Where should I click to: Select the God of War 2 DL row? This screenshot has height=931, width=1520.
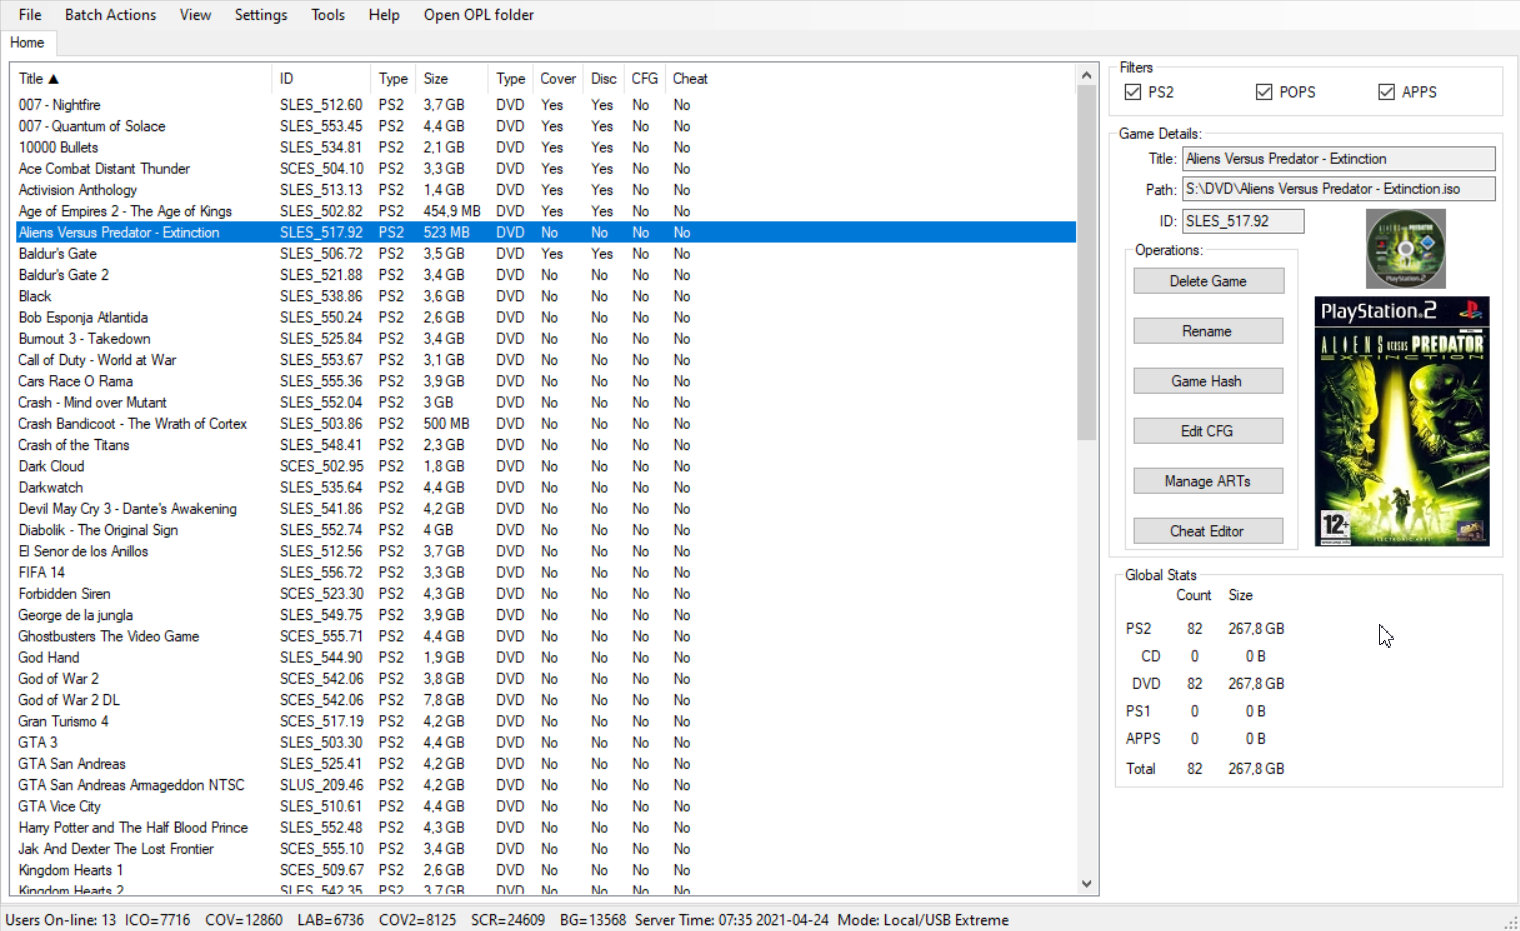(x=545, y=700)
